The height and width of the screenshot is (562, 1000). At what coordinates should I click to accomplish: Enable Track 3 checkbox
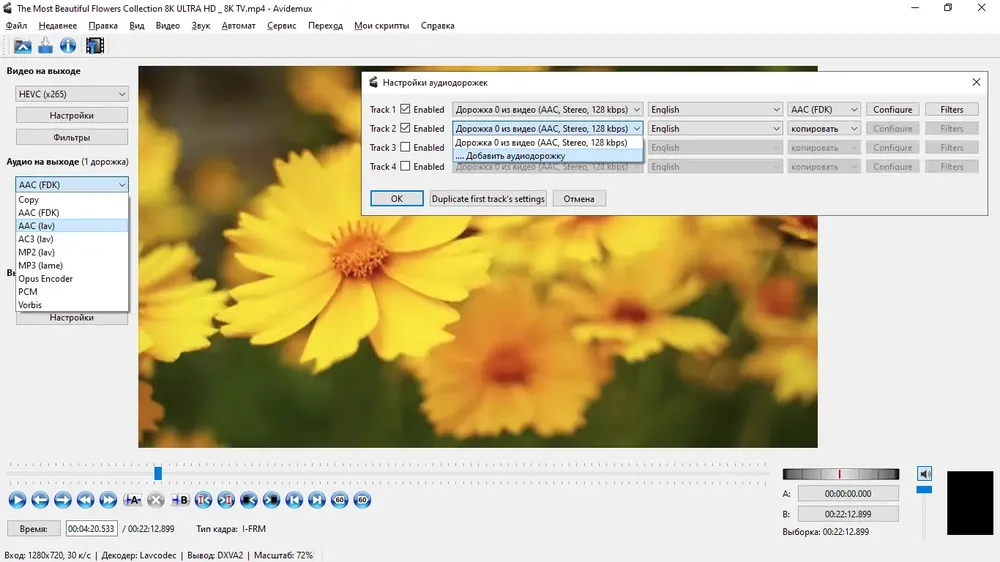click(405, 147)
